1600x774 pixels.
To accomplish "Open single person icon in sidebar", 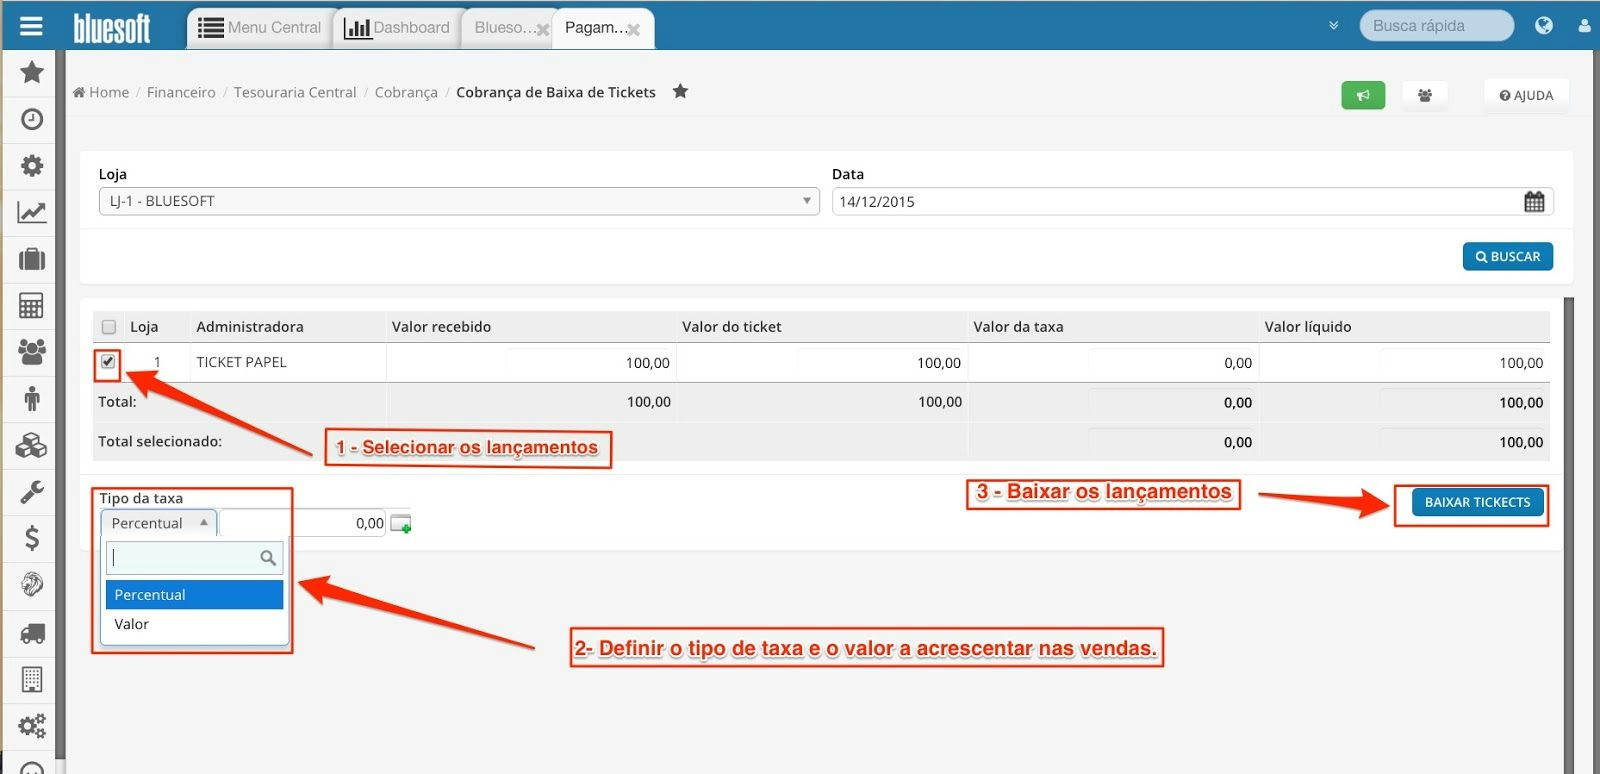I will tap(32, 398).
